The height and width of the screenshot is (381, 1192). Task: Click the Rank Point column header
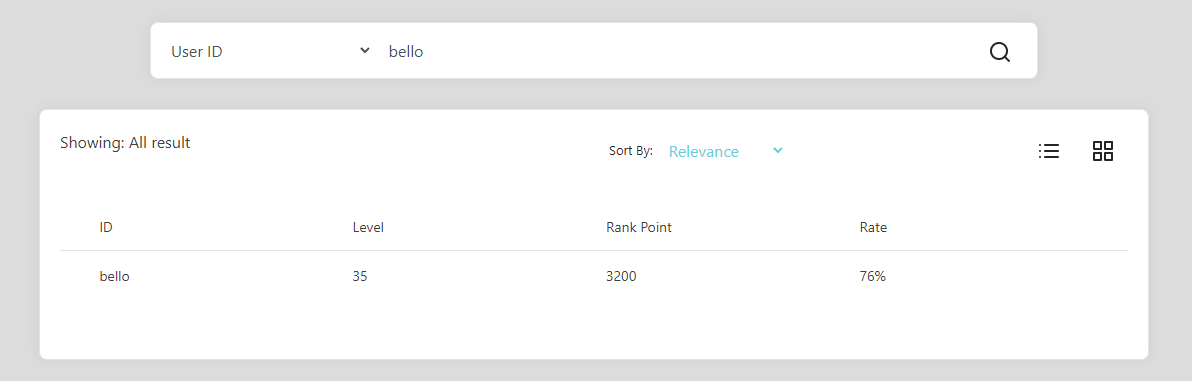(x=639, y=227)
